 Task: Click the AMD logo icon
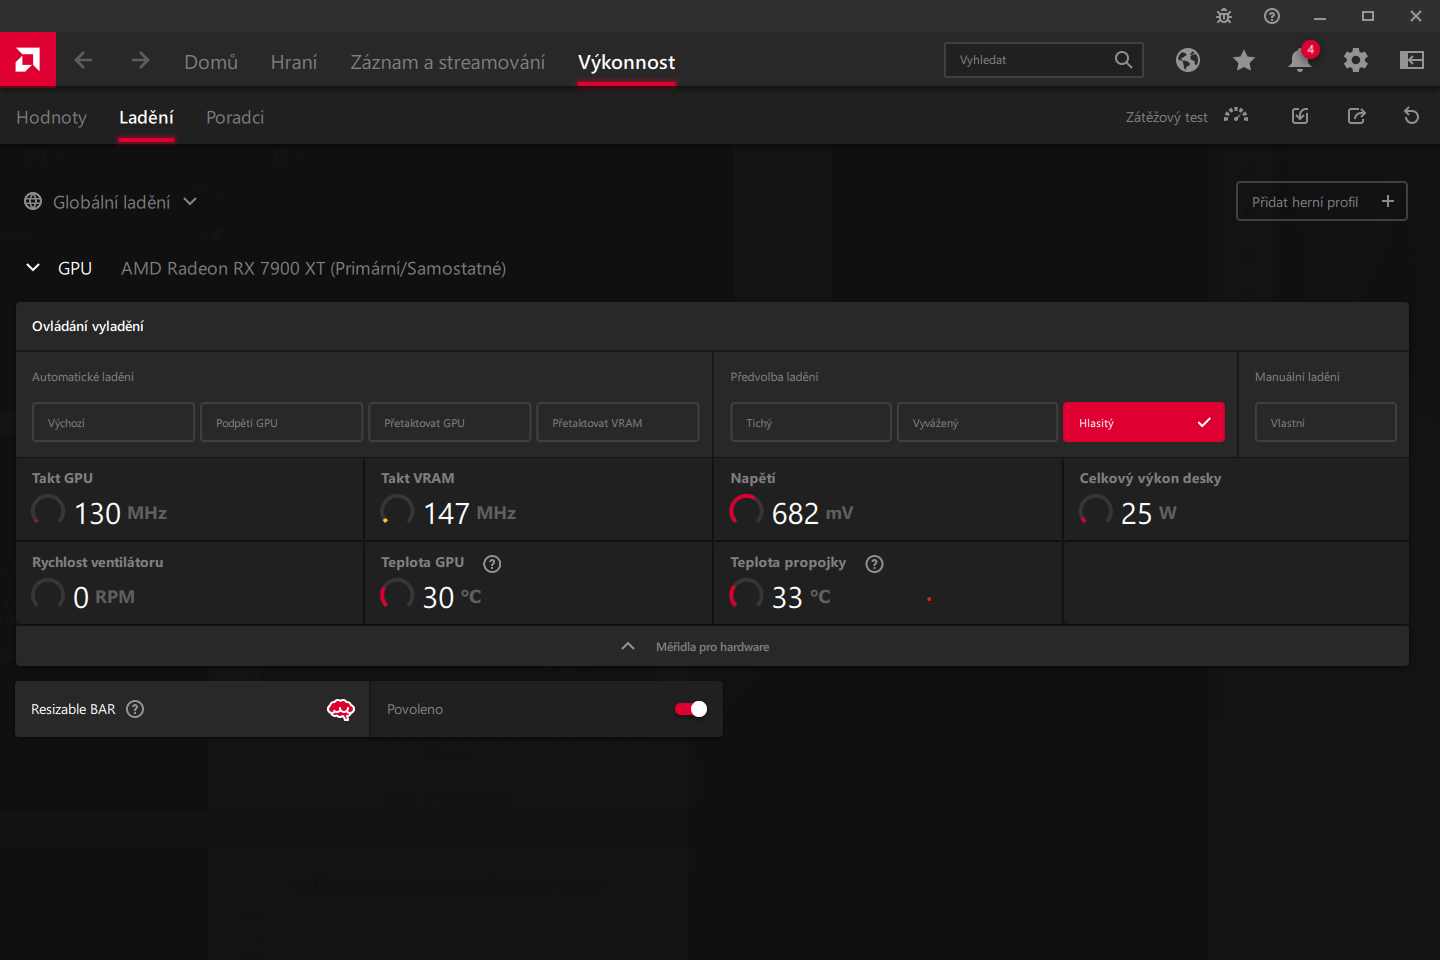coord(28,59)
